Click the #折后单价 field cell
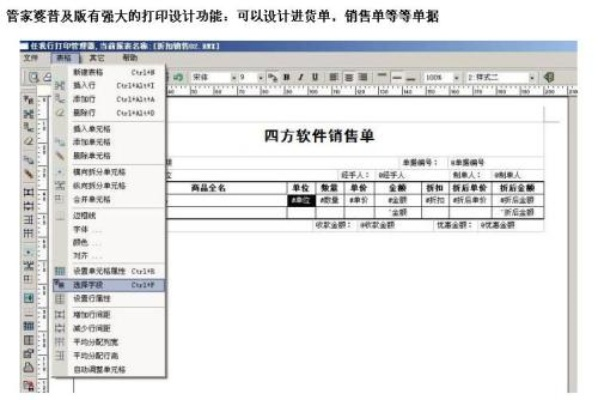598x400 pixels. [470, 200]
